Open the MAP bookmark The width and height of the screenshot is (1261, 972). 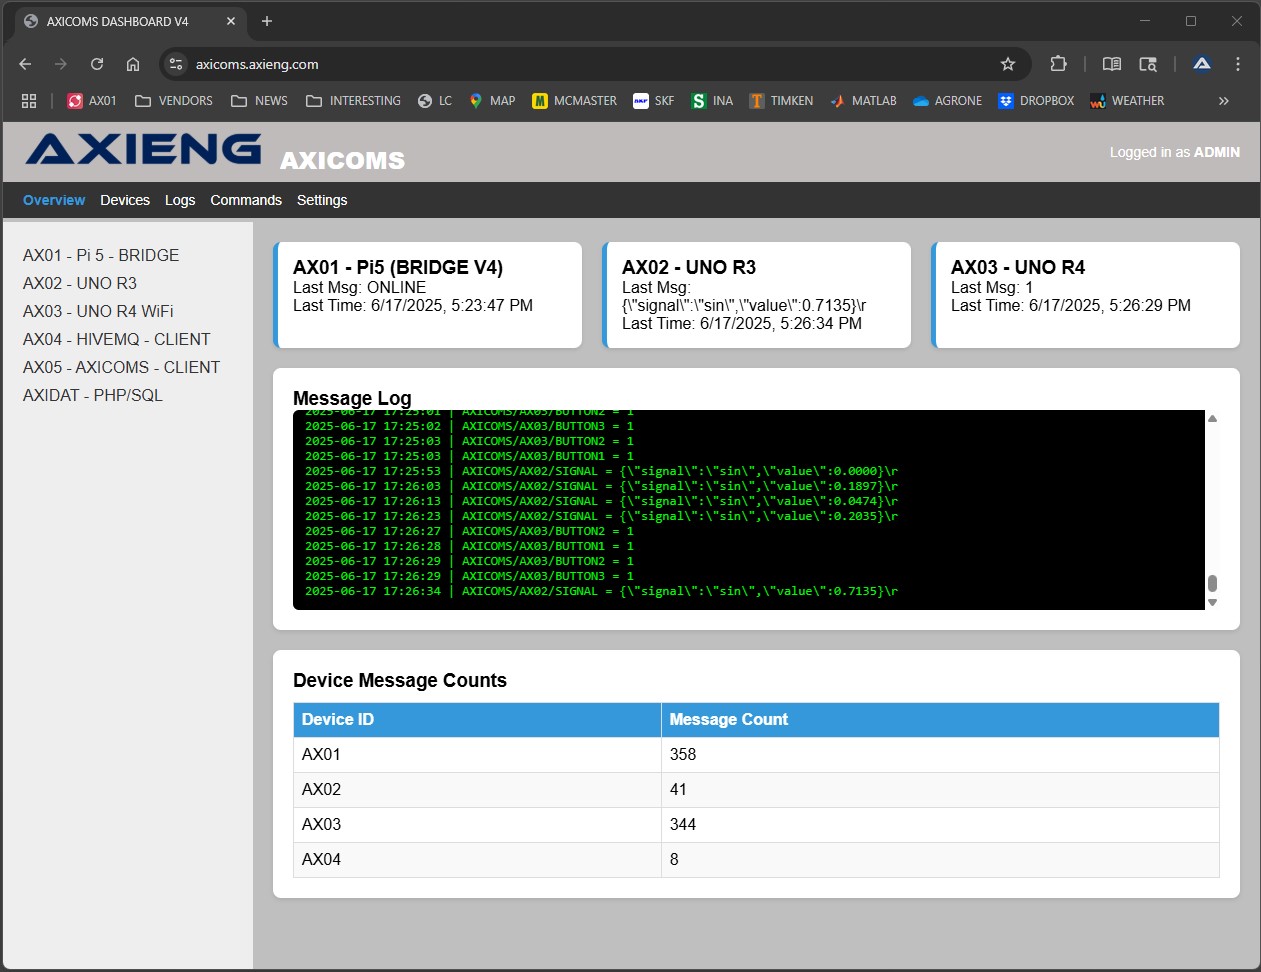click(x=491, y=100)
